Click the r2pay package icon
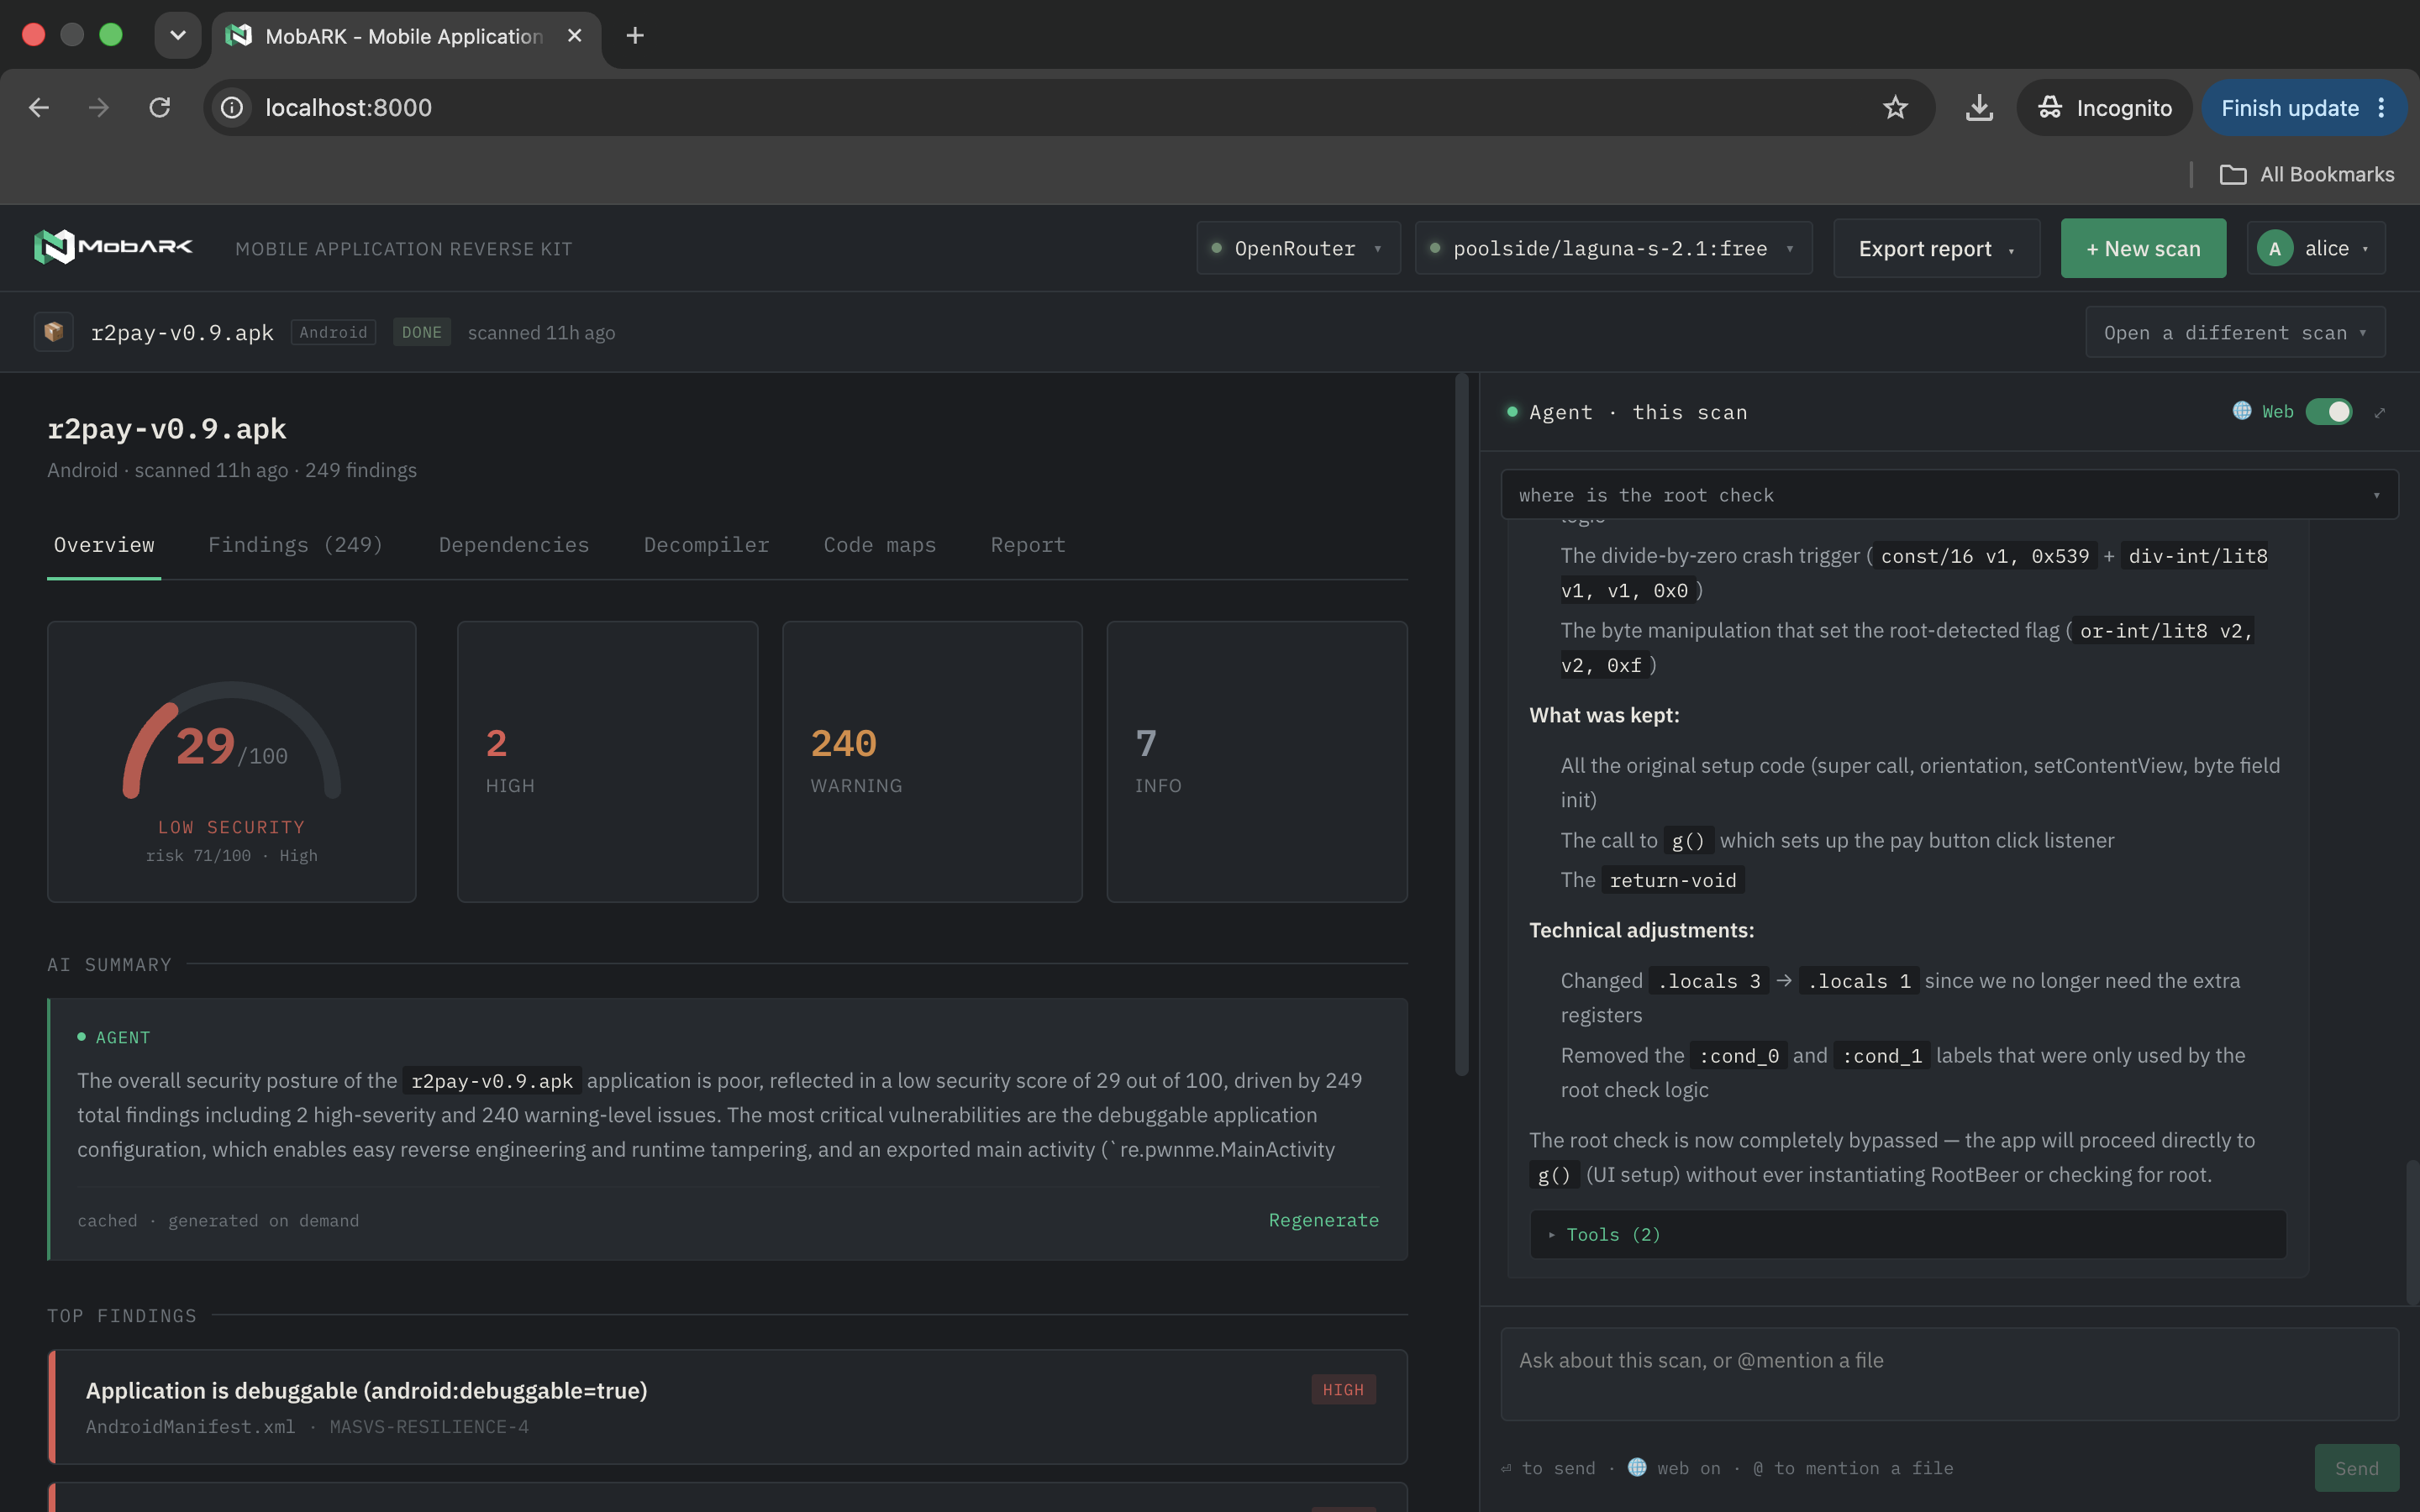Viewport: 2420px width, 1512px height. pyautogui.click(x=54, y=332)
